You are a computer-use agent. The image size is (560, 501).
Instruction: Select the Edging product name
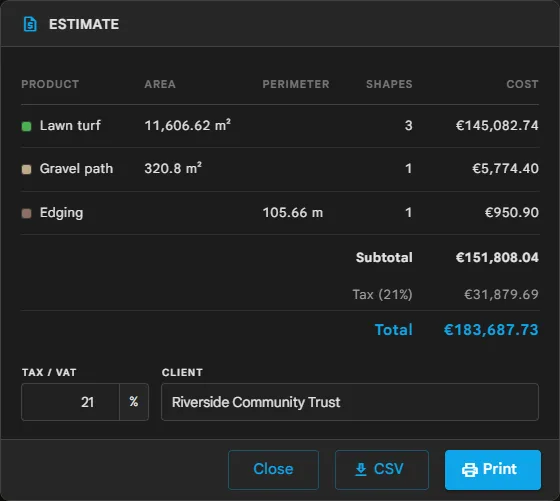pyautogui.click(x=61, y=212)
